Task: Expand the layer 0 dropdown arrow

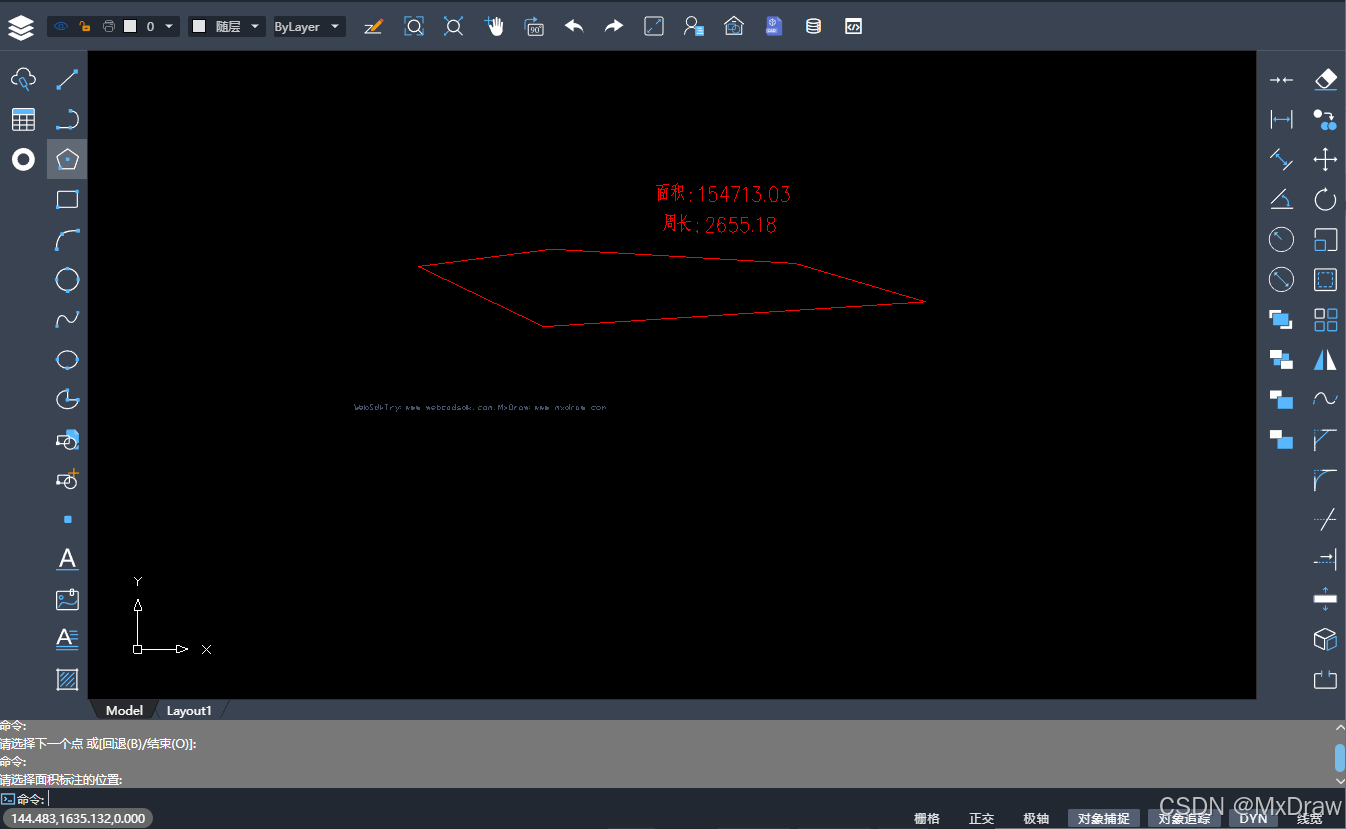Action: [168, 27]
